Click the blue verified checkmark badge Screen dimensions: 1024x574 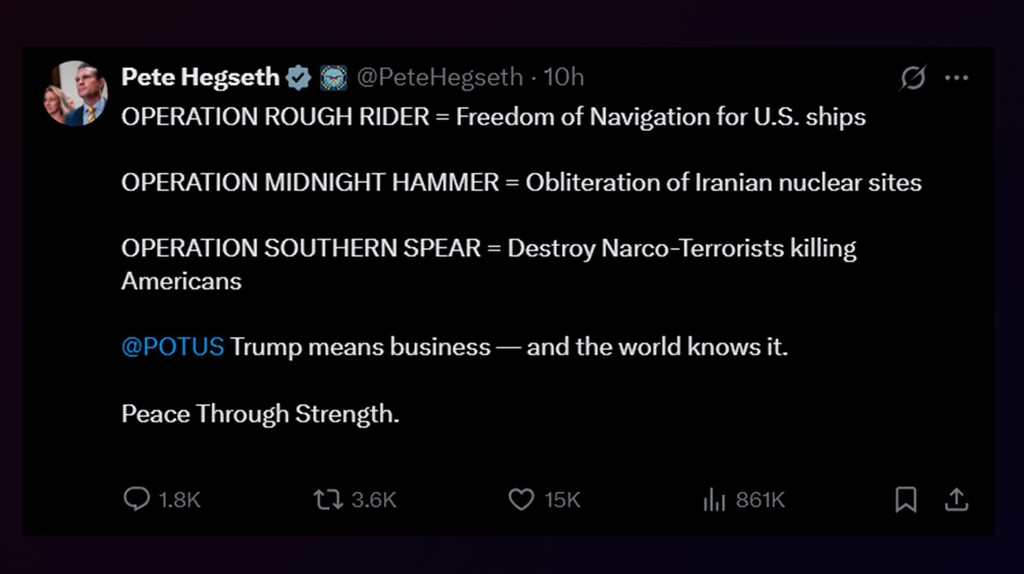[299, 77]
